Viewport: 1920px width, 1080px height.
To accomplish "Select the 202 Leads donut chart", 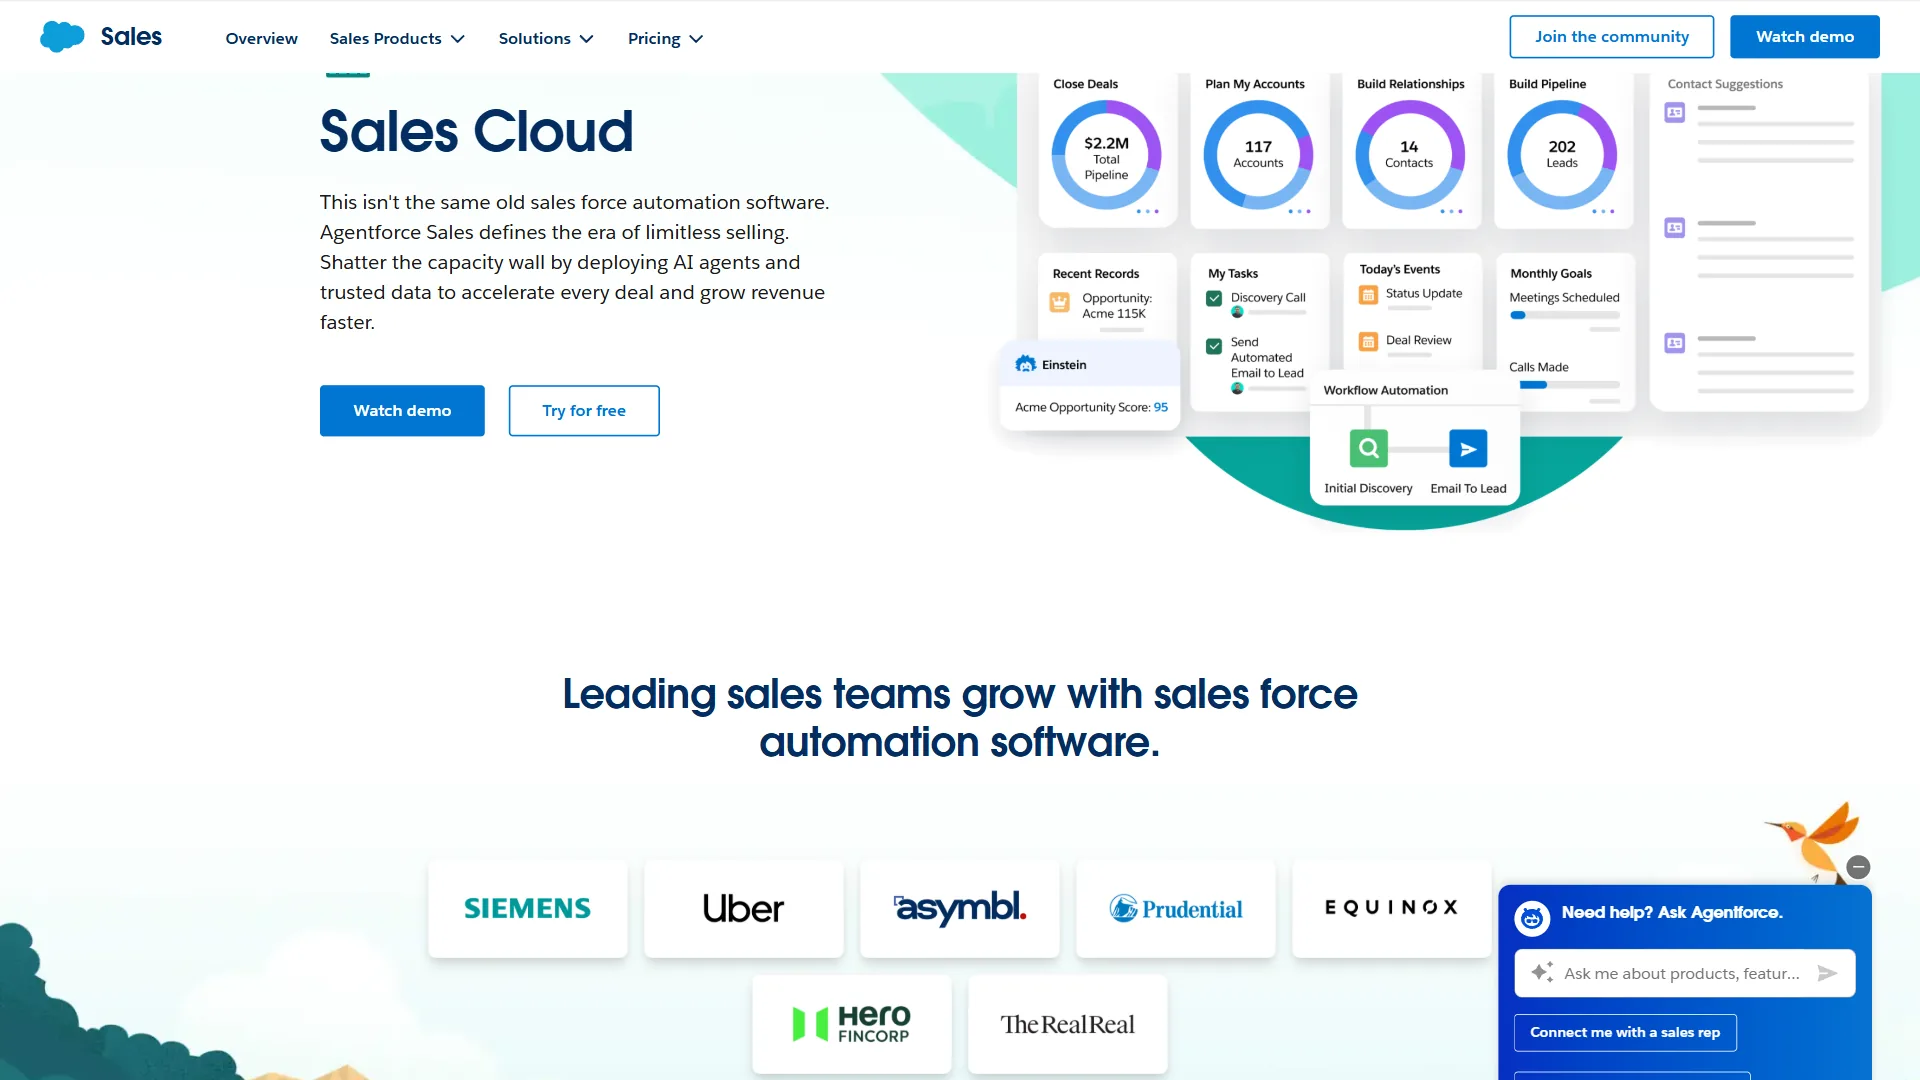I will [1562, 155].
